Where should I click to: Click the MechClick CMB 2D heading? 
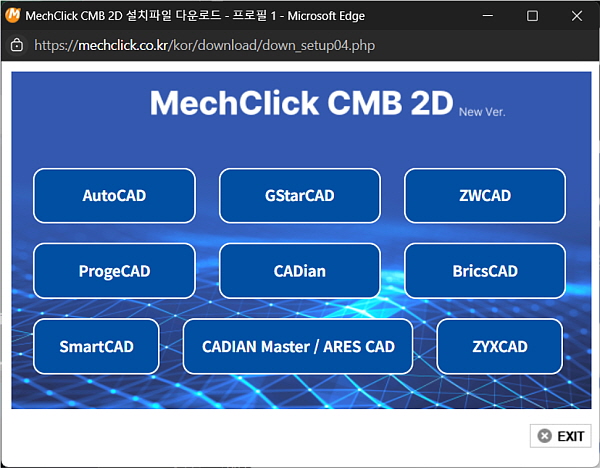(x=302, y=103)
